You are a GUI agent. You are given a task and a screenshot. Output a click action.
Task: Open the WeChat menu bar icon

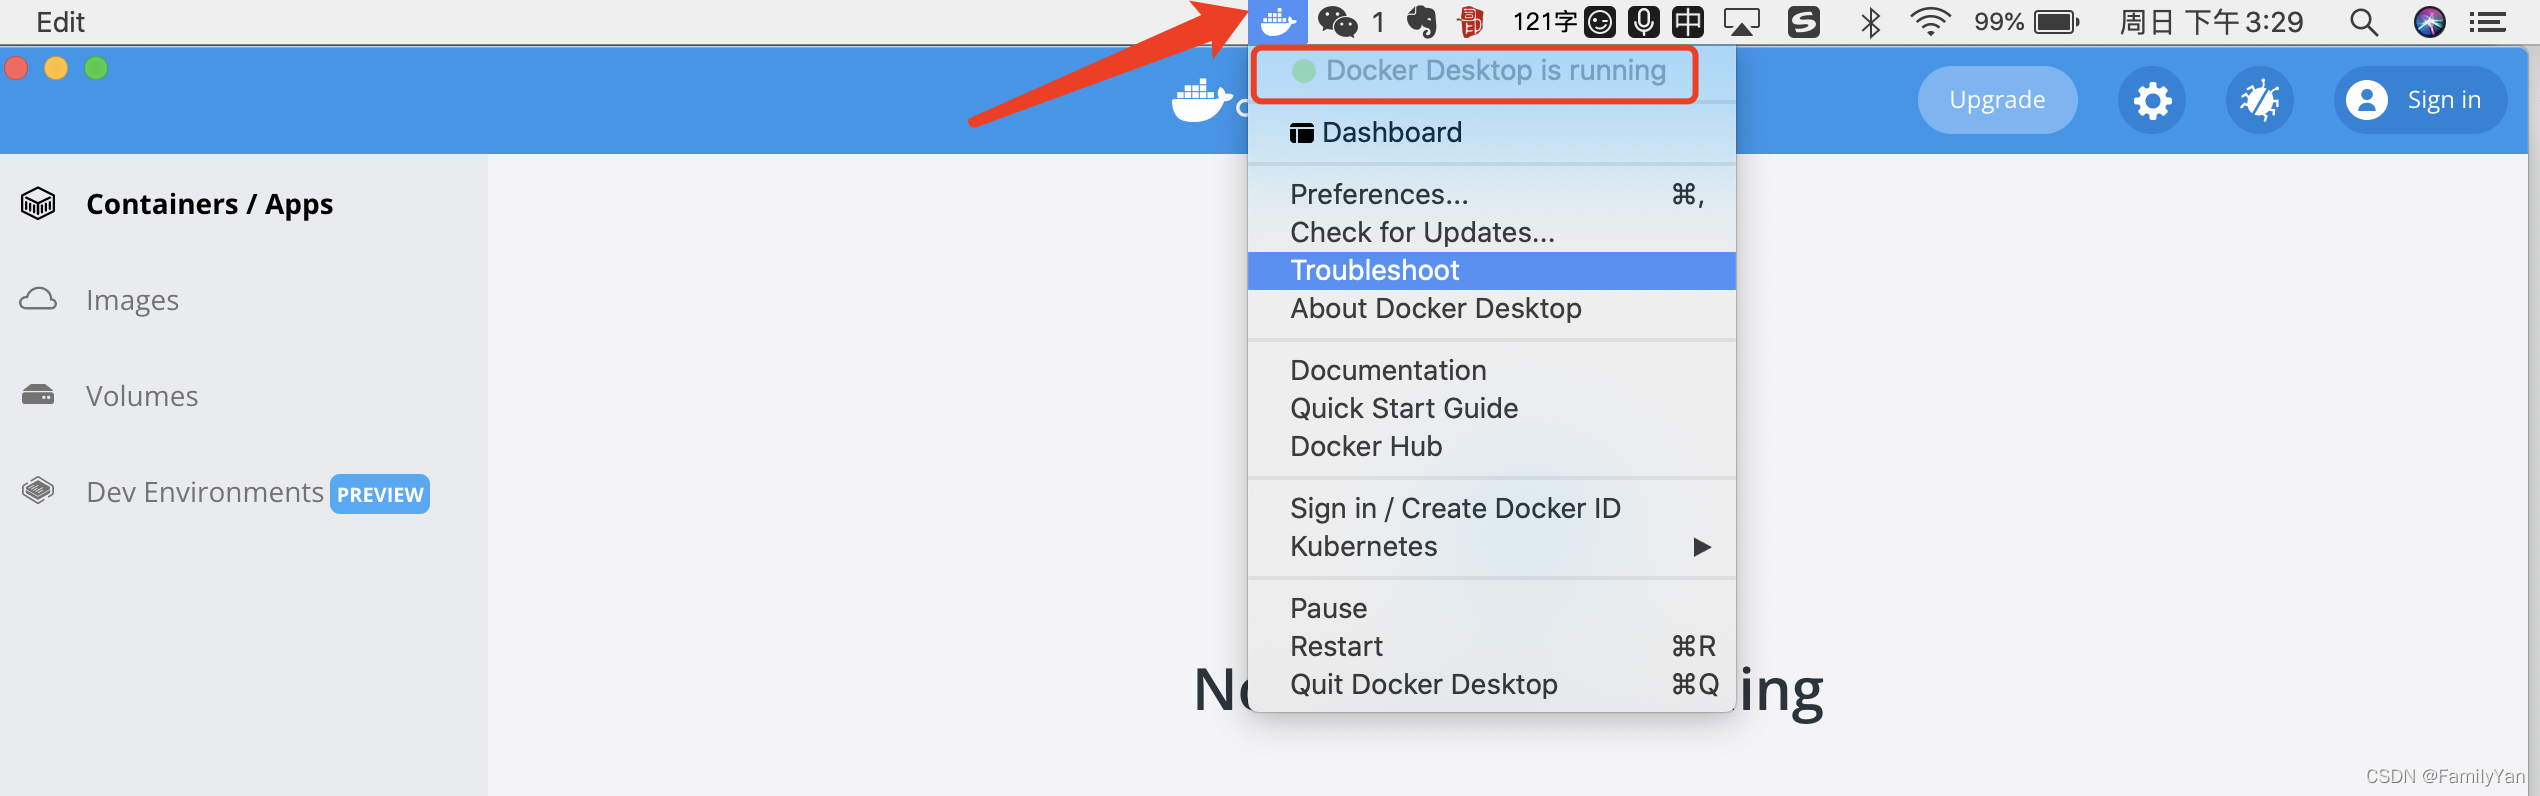pyautogui.click(x=1337, y=21)
